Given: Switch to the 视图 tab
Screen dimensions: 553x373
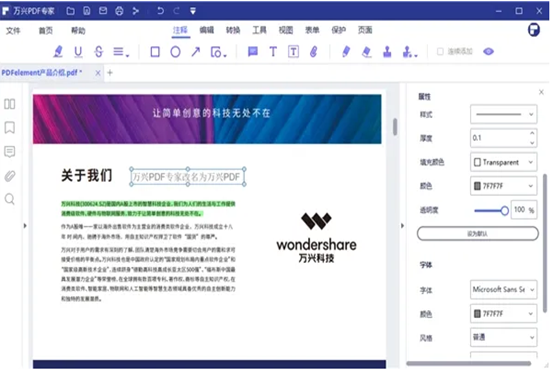Looking at the screenshot, I should coord(286,30).
